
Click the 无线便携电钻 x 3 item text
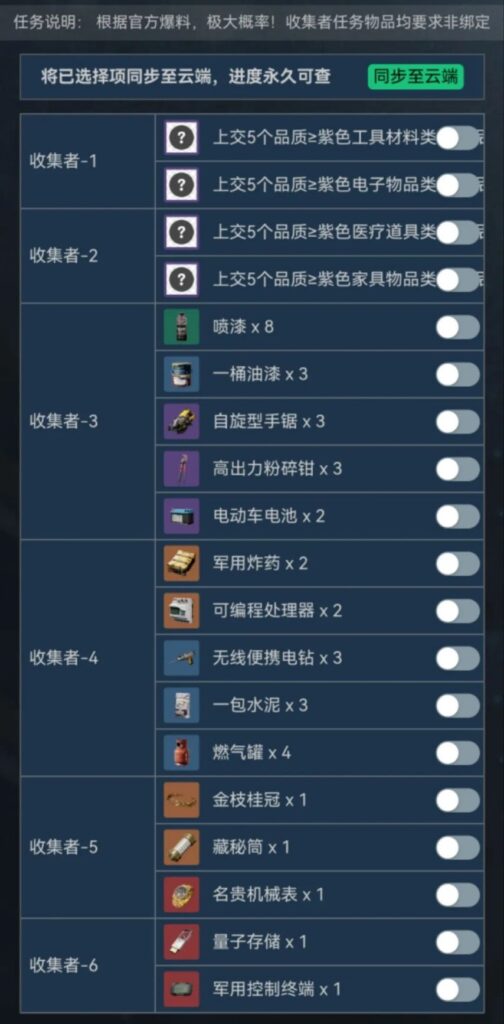click(x=277, y=658)
